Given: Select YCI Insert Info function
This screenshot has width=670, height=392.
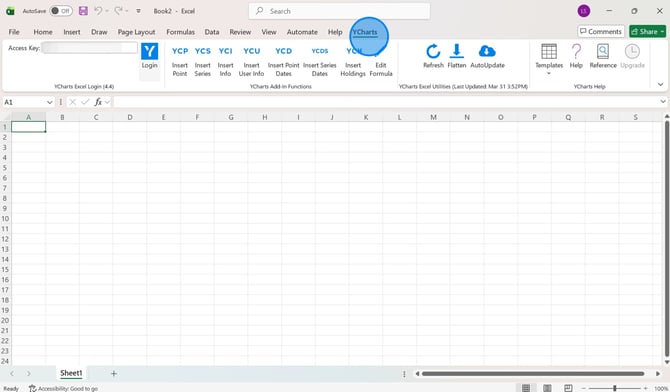Looking at the screenshot, I should click(225, 62).
